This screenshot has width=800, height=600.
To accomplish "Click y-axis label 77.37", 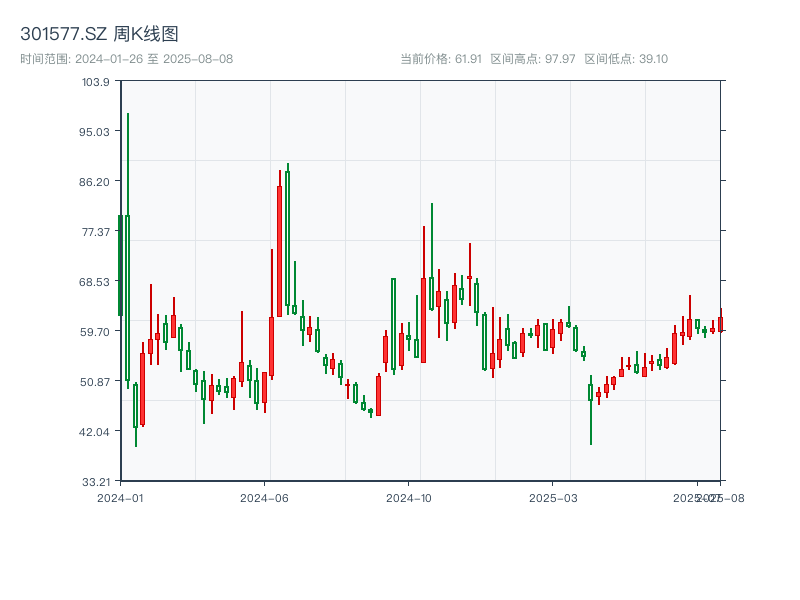I will [95, 232].
